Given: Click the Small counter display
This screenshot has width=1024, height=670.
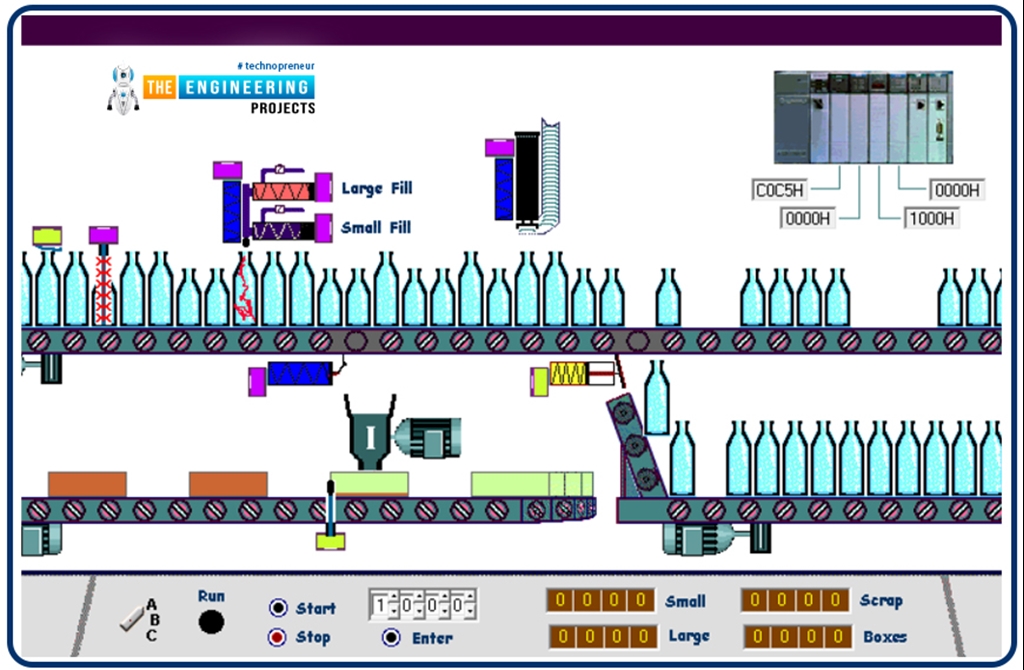Looking at the screenshot, I should point(598,601).
